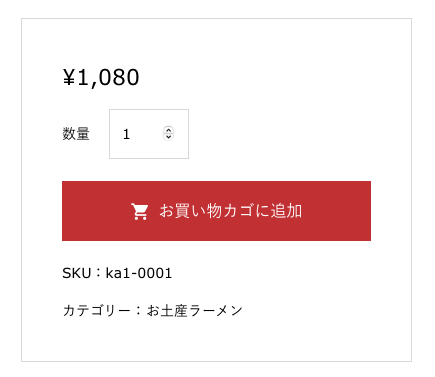Click the quantity spinner control

click(169, 134)
